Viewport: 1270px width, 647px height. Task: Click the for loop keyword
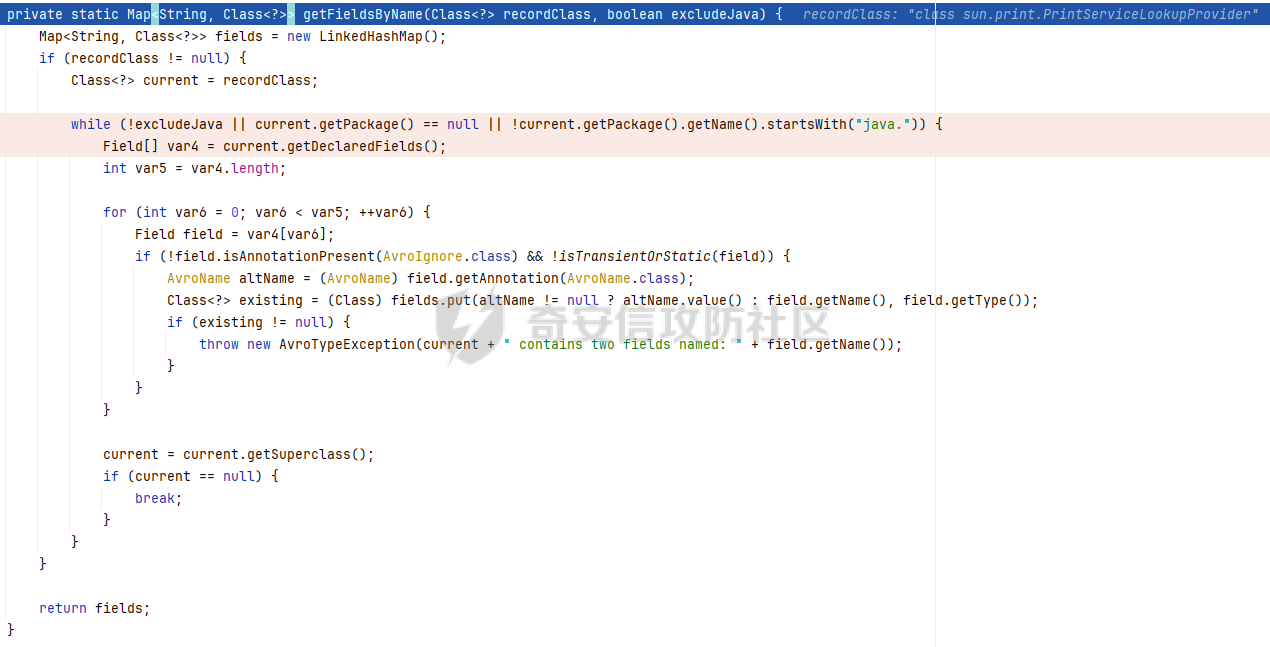[x=114, y=212]
